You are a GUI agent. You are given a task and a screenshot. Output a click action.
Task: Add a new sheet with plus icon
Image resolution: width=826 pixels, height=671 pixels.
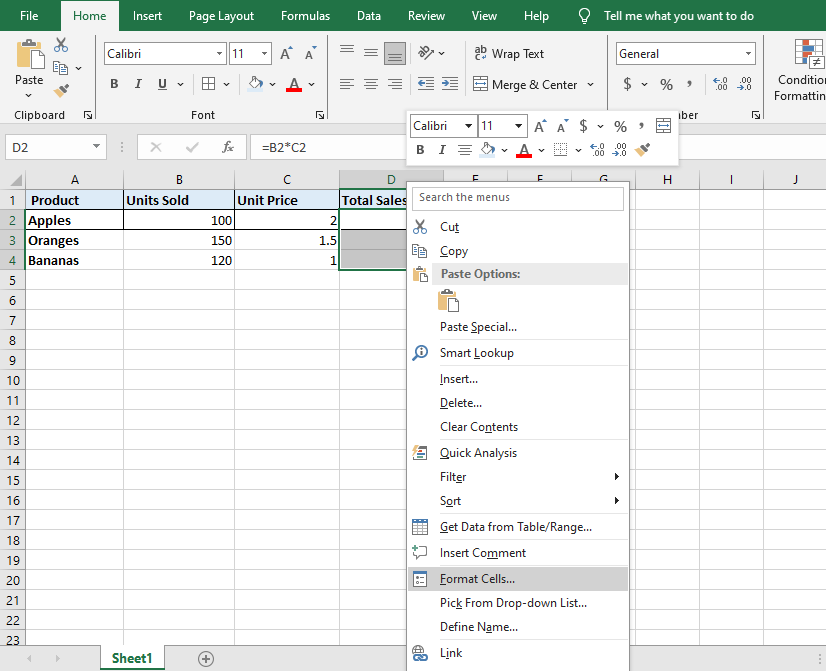[206, 658]
